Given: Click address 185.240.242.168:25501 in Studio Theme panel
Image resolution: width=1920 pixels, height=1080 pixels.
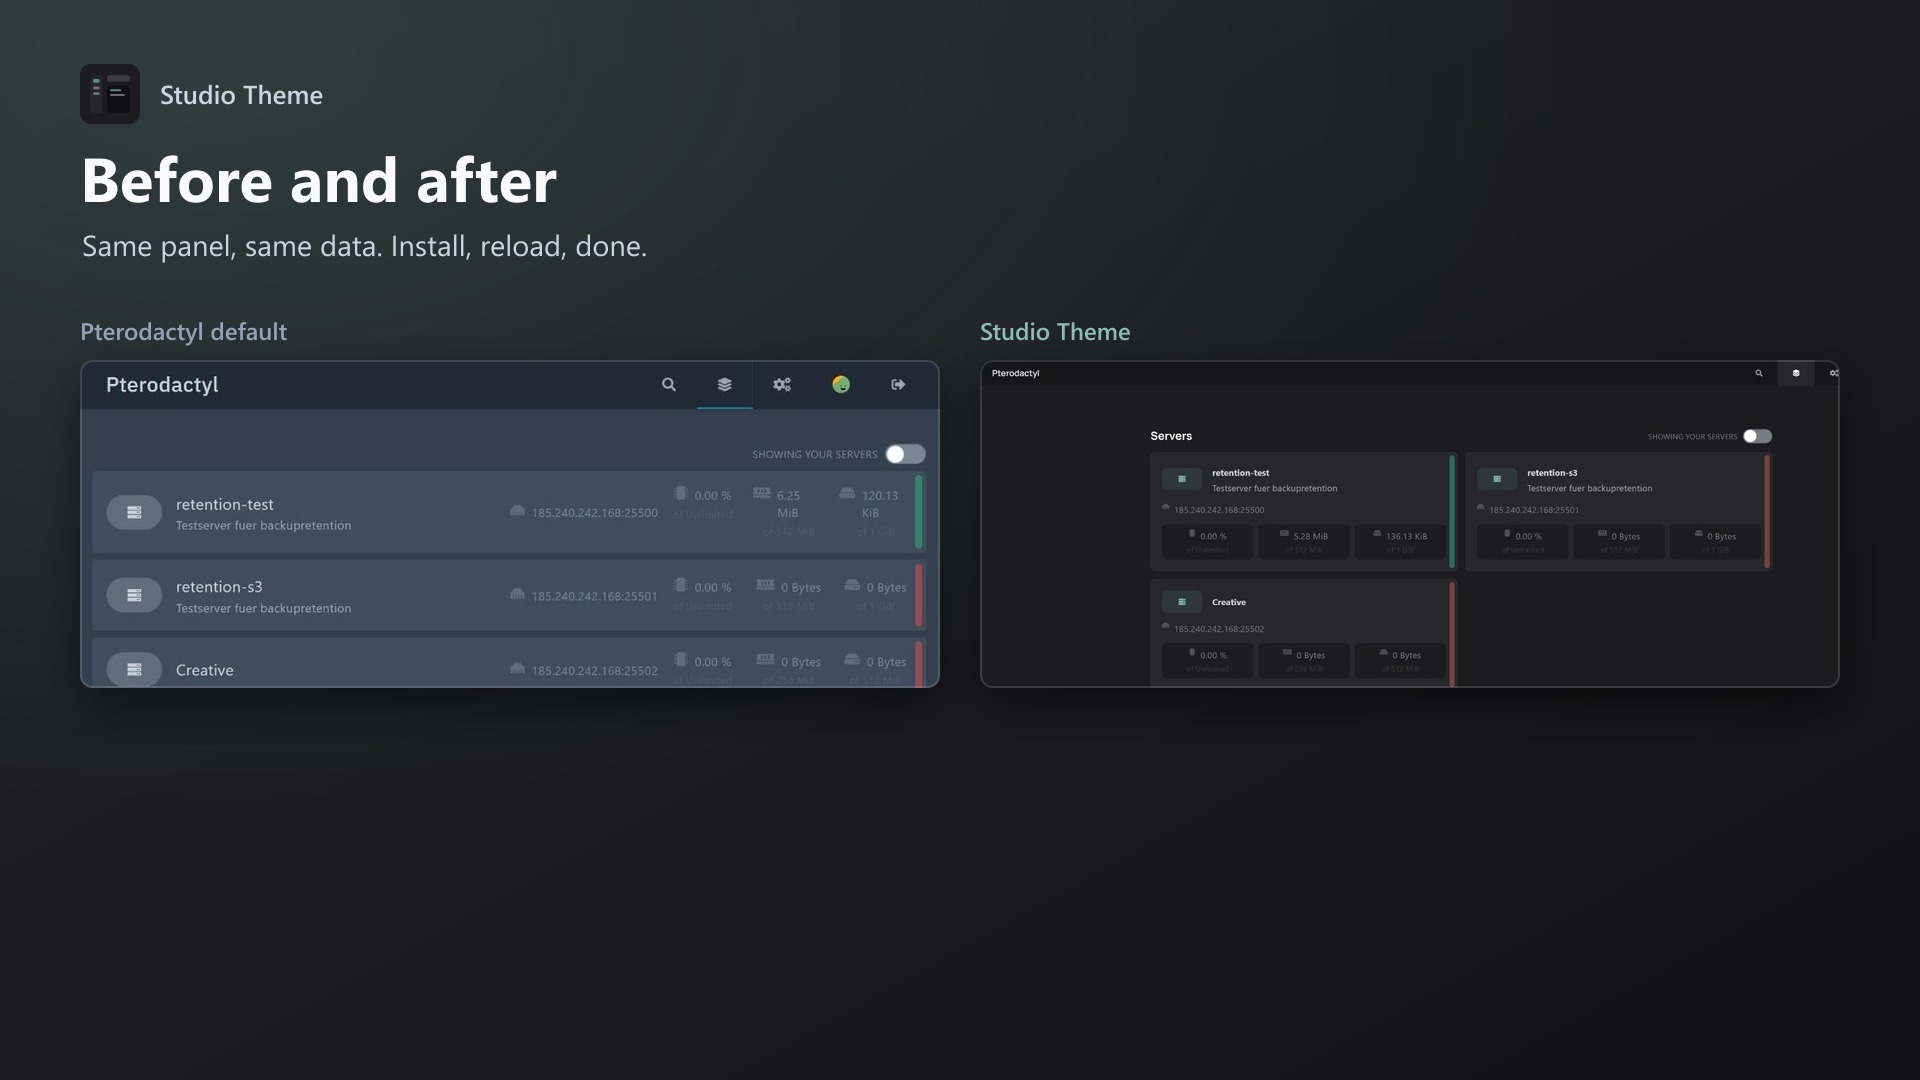Looking at the screenshot, I should click(x=1534, y=510).
